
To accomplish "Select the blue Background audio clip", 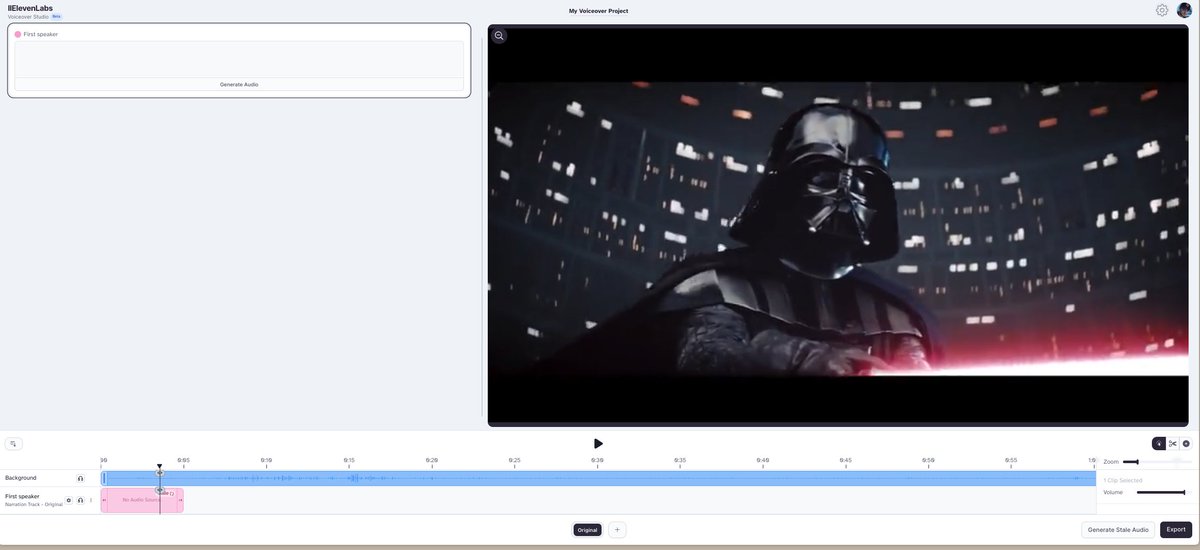I will (599, 478).
